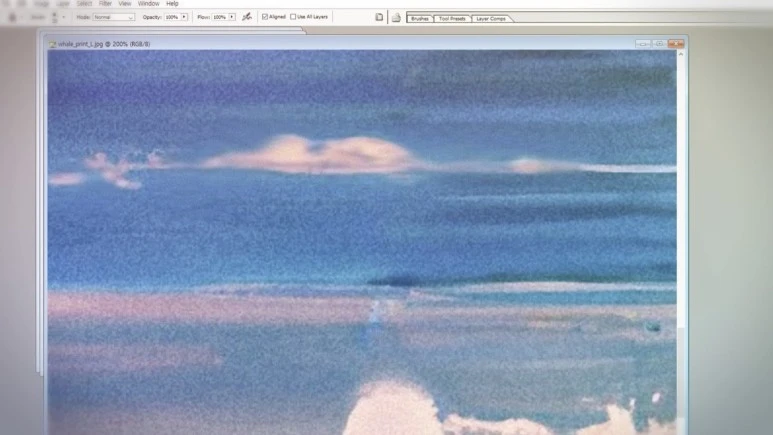Screen dimensions: 773x435
Task: Click the palette well icon beside Brushes tab
Action: (x=396, y=18)
